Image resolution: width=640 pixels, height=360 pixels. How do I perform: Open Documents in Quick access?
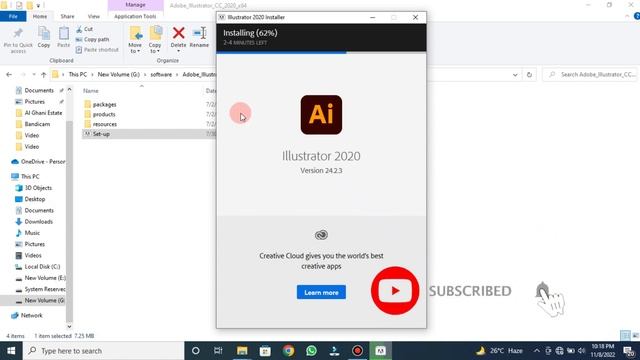(39, 90)
